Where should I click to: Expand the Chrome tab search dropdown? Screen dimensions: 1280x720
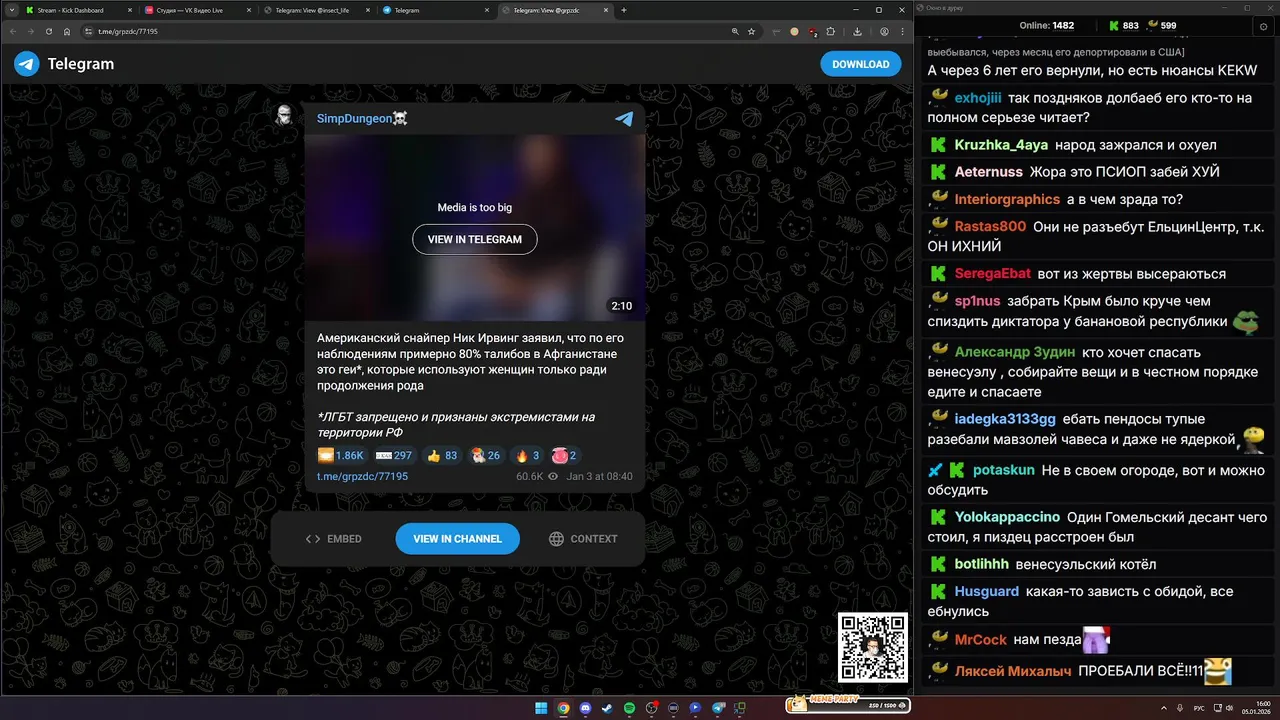tap(10, 10)
